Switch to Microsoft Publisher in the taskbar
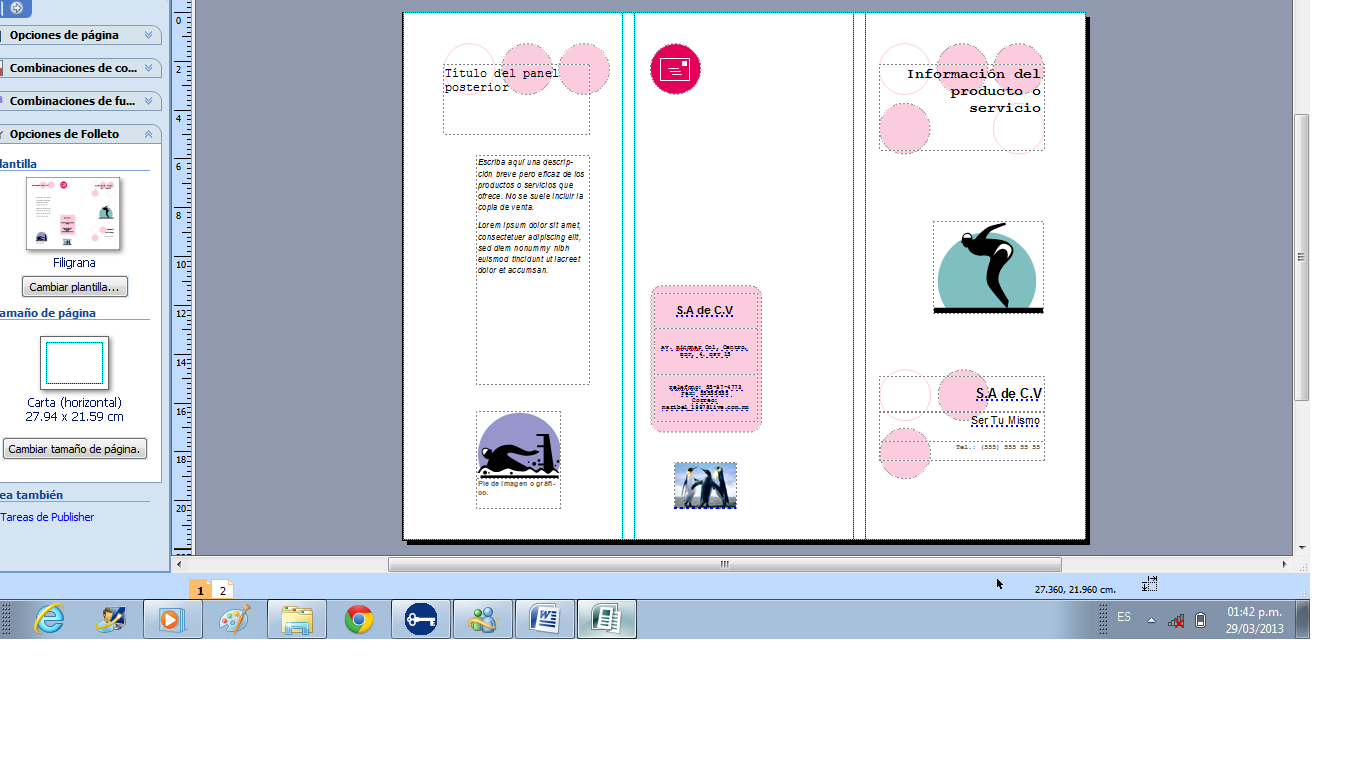The image size is (1366, 768). [607, 618]
